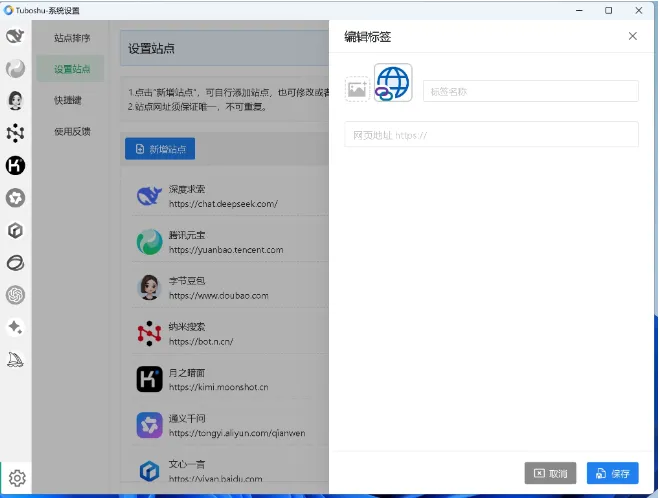Click https://tongyi.aliyun.com/qianwen URL text
The width and height of the screenshot is (660, 498).
click(x=237, y=433)
